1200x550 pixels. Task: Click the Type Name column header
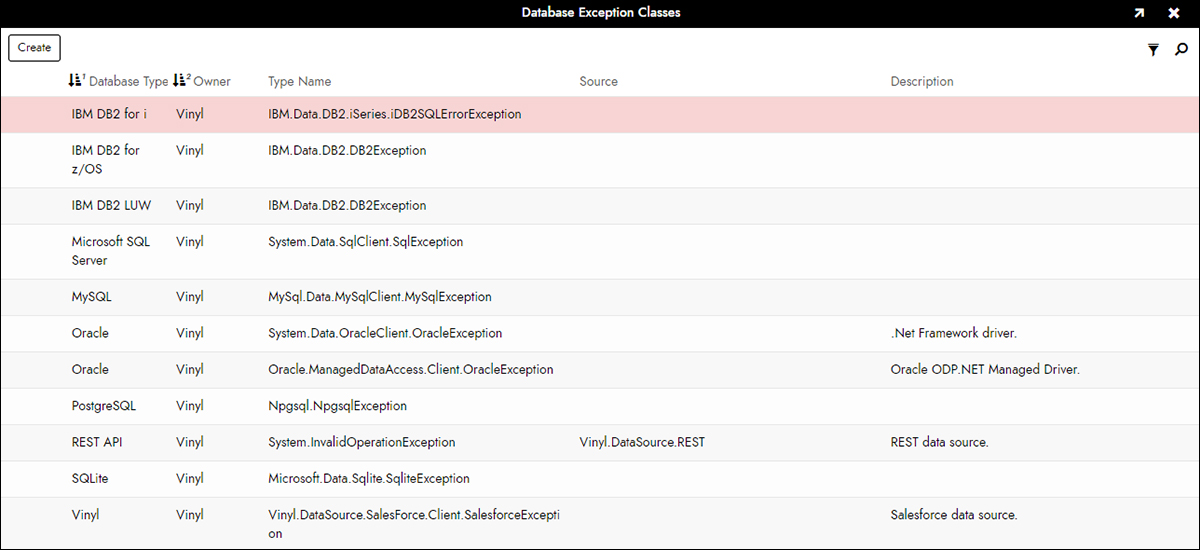click(299, 81)
